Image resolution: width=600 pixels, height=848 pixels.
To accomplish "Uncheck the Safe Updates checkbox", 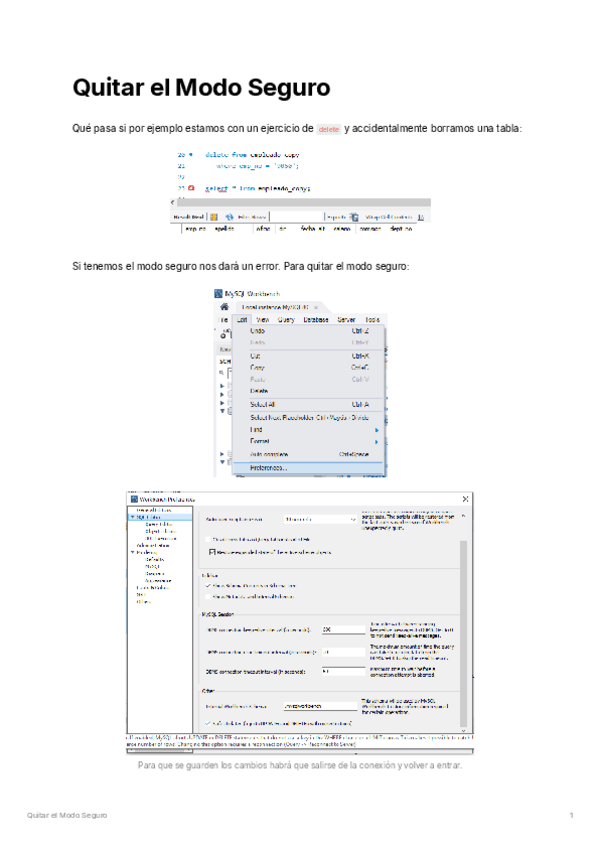I will (x=208, y=723).
